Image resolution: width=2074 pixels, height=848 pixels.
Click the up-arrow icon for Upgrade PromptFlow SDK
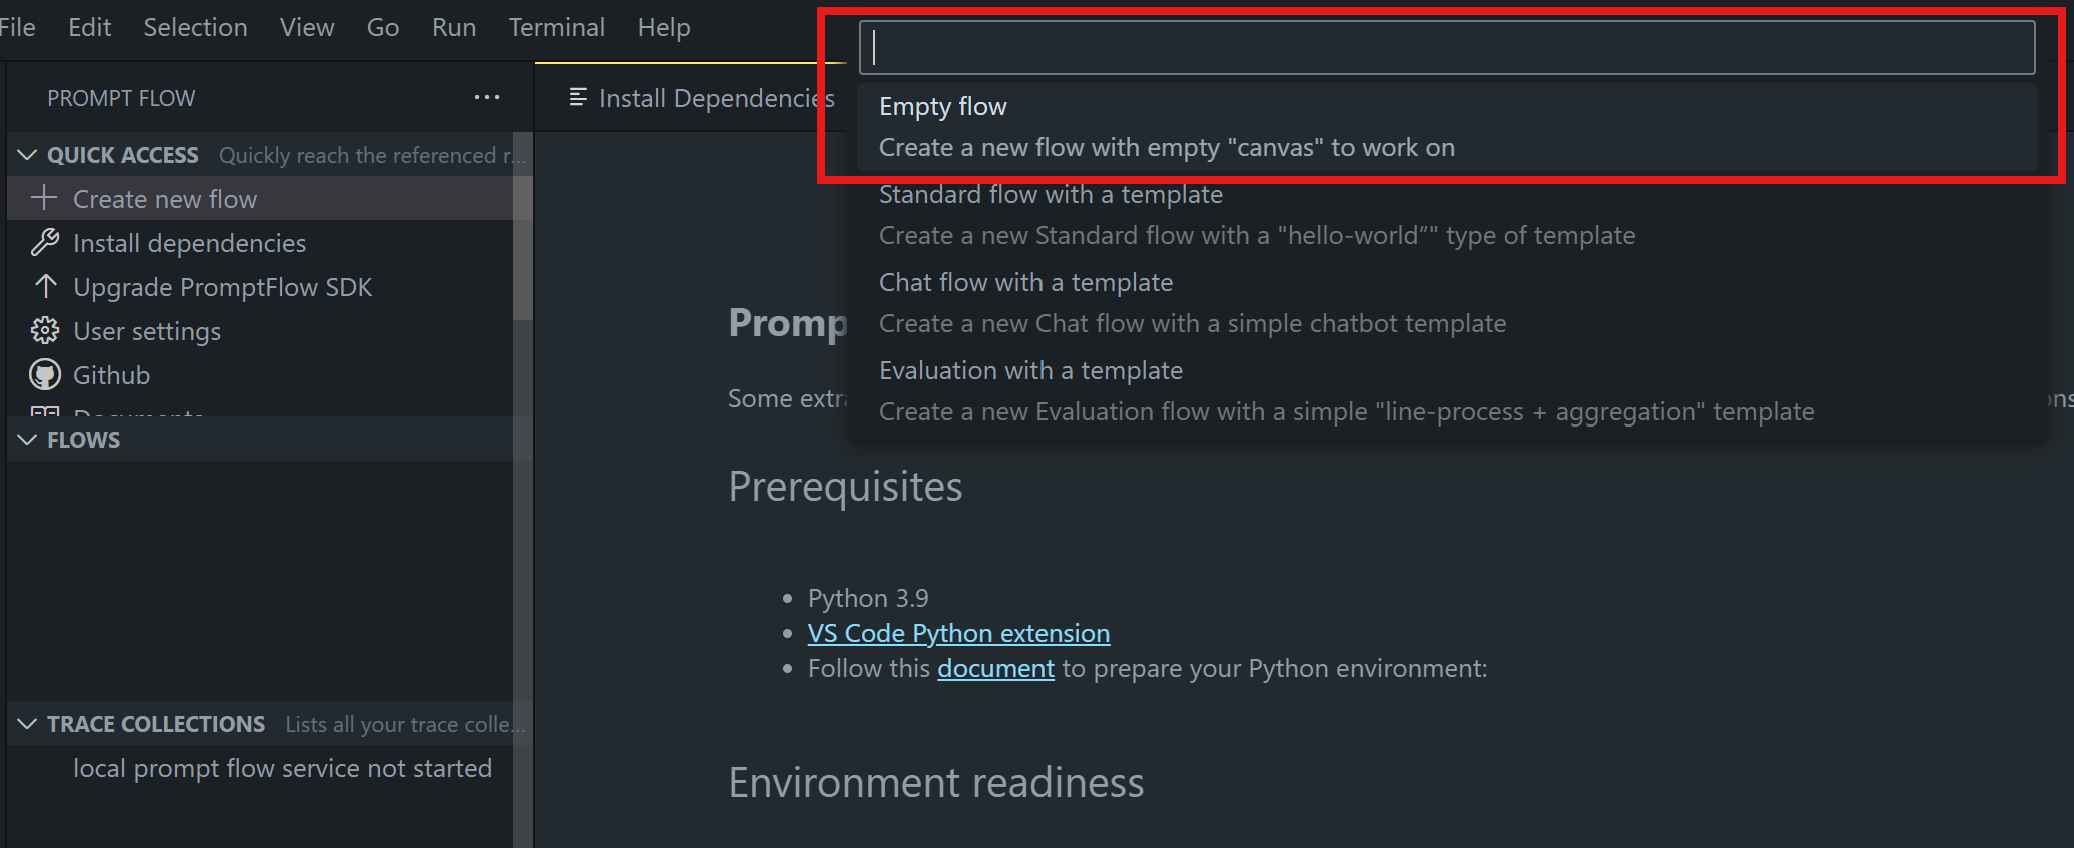[44, 286]
